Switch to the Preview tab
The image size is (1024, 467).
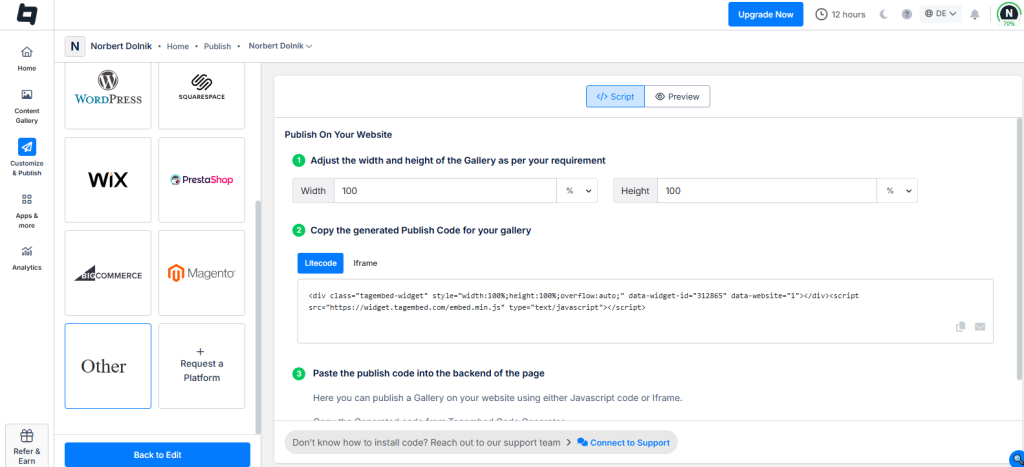click(x=677, y=96)
